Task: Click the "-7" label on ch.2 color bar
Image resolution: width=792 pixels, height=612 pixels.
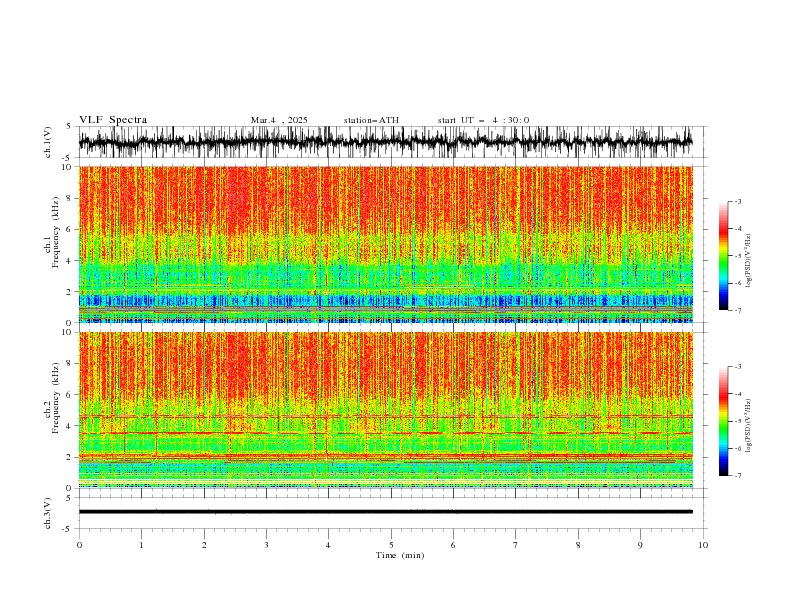Action: click(x=737, y=476)
